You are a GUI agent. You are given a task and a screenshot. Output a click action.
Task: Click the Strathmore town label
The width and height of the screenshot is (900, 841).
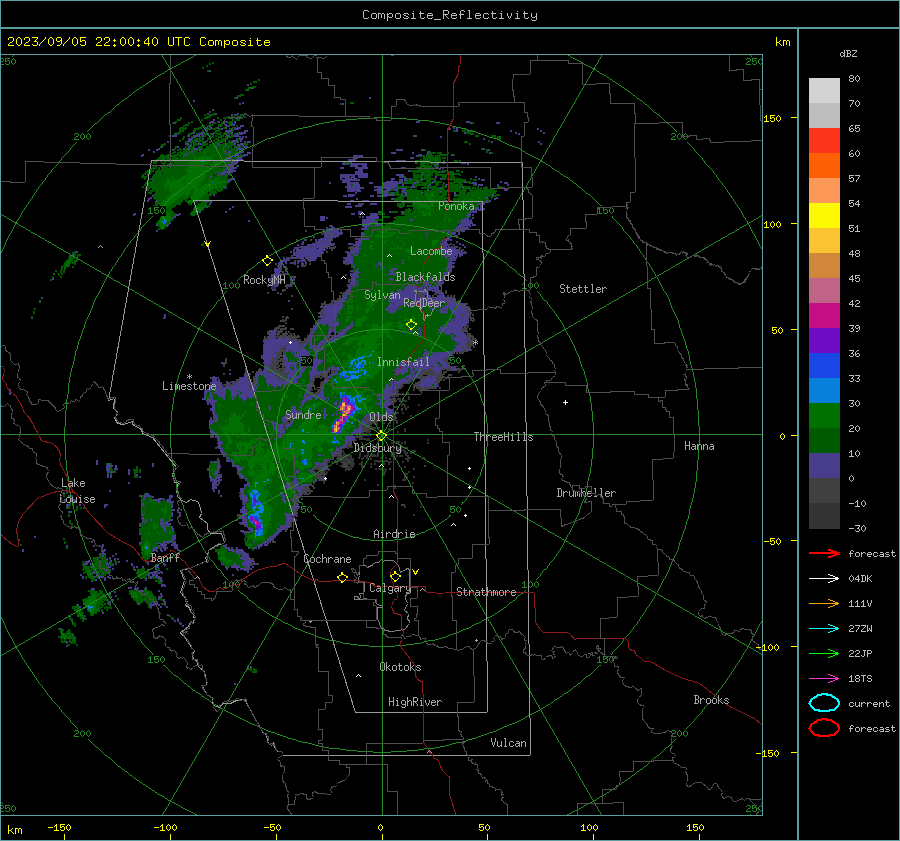486,592
